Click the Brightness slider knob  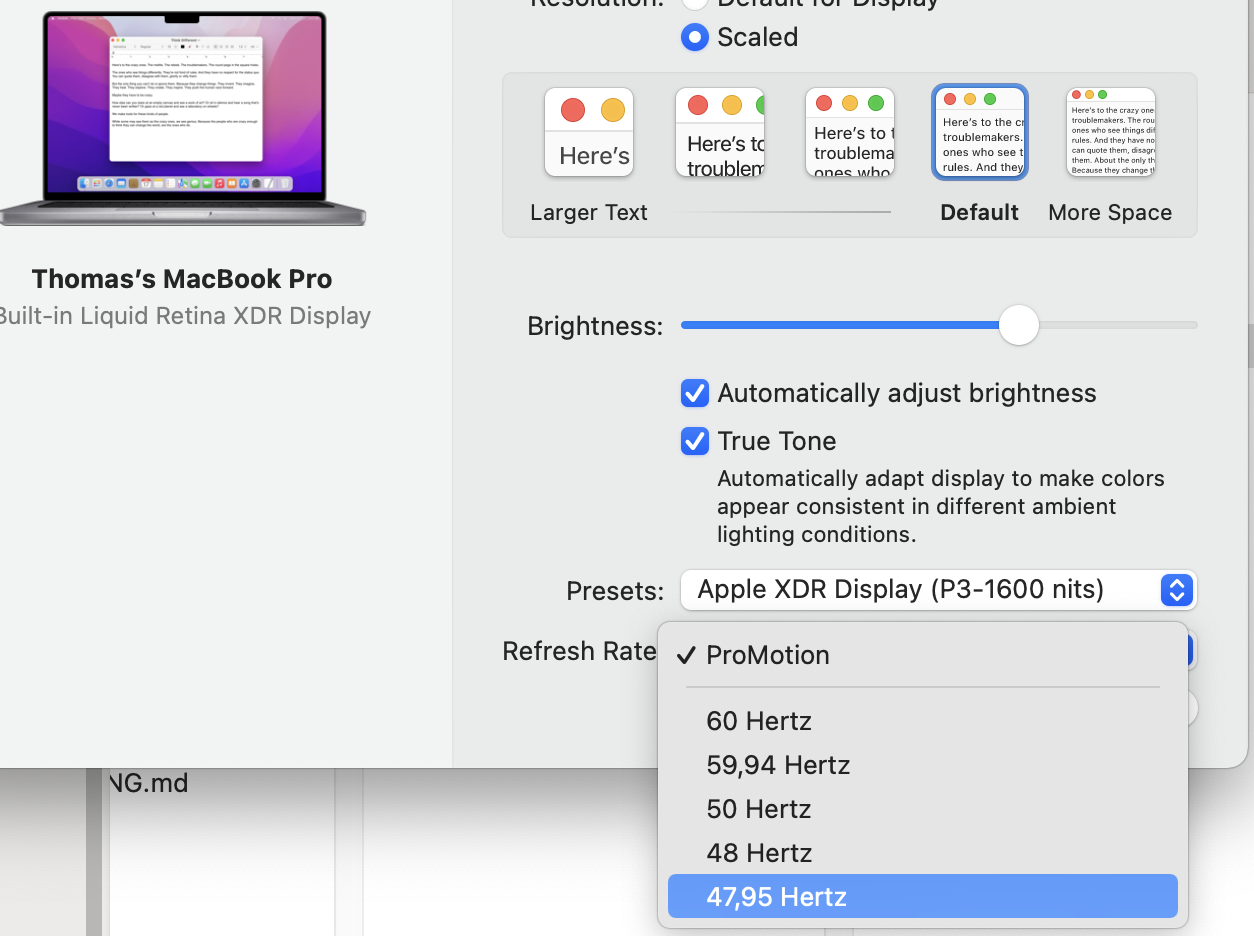(x=1019, y=325)
